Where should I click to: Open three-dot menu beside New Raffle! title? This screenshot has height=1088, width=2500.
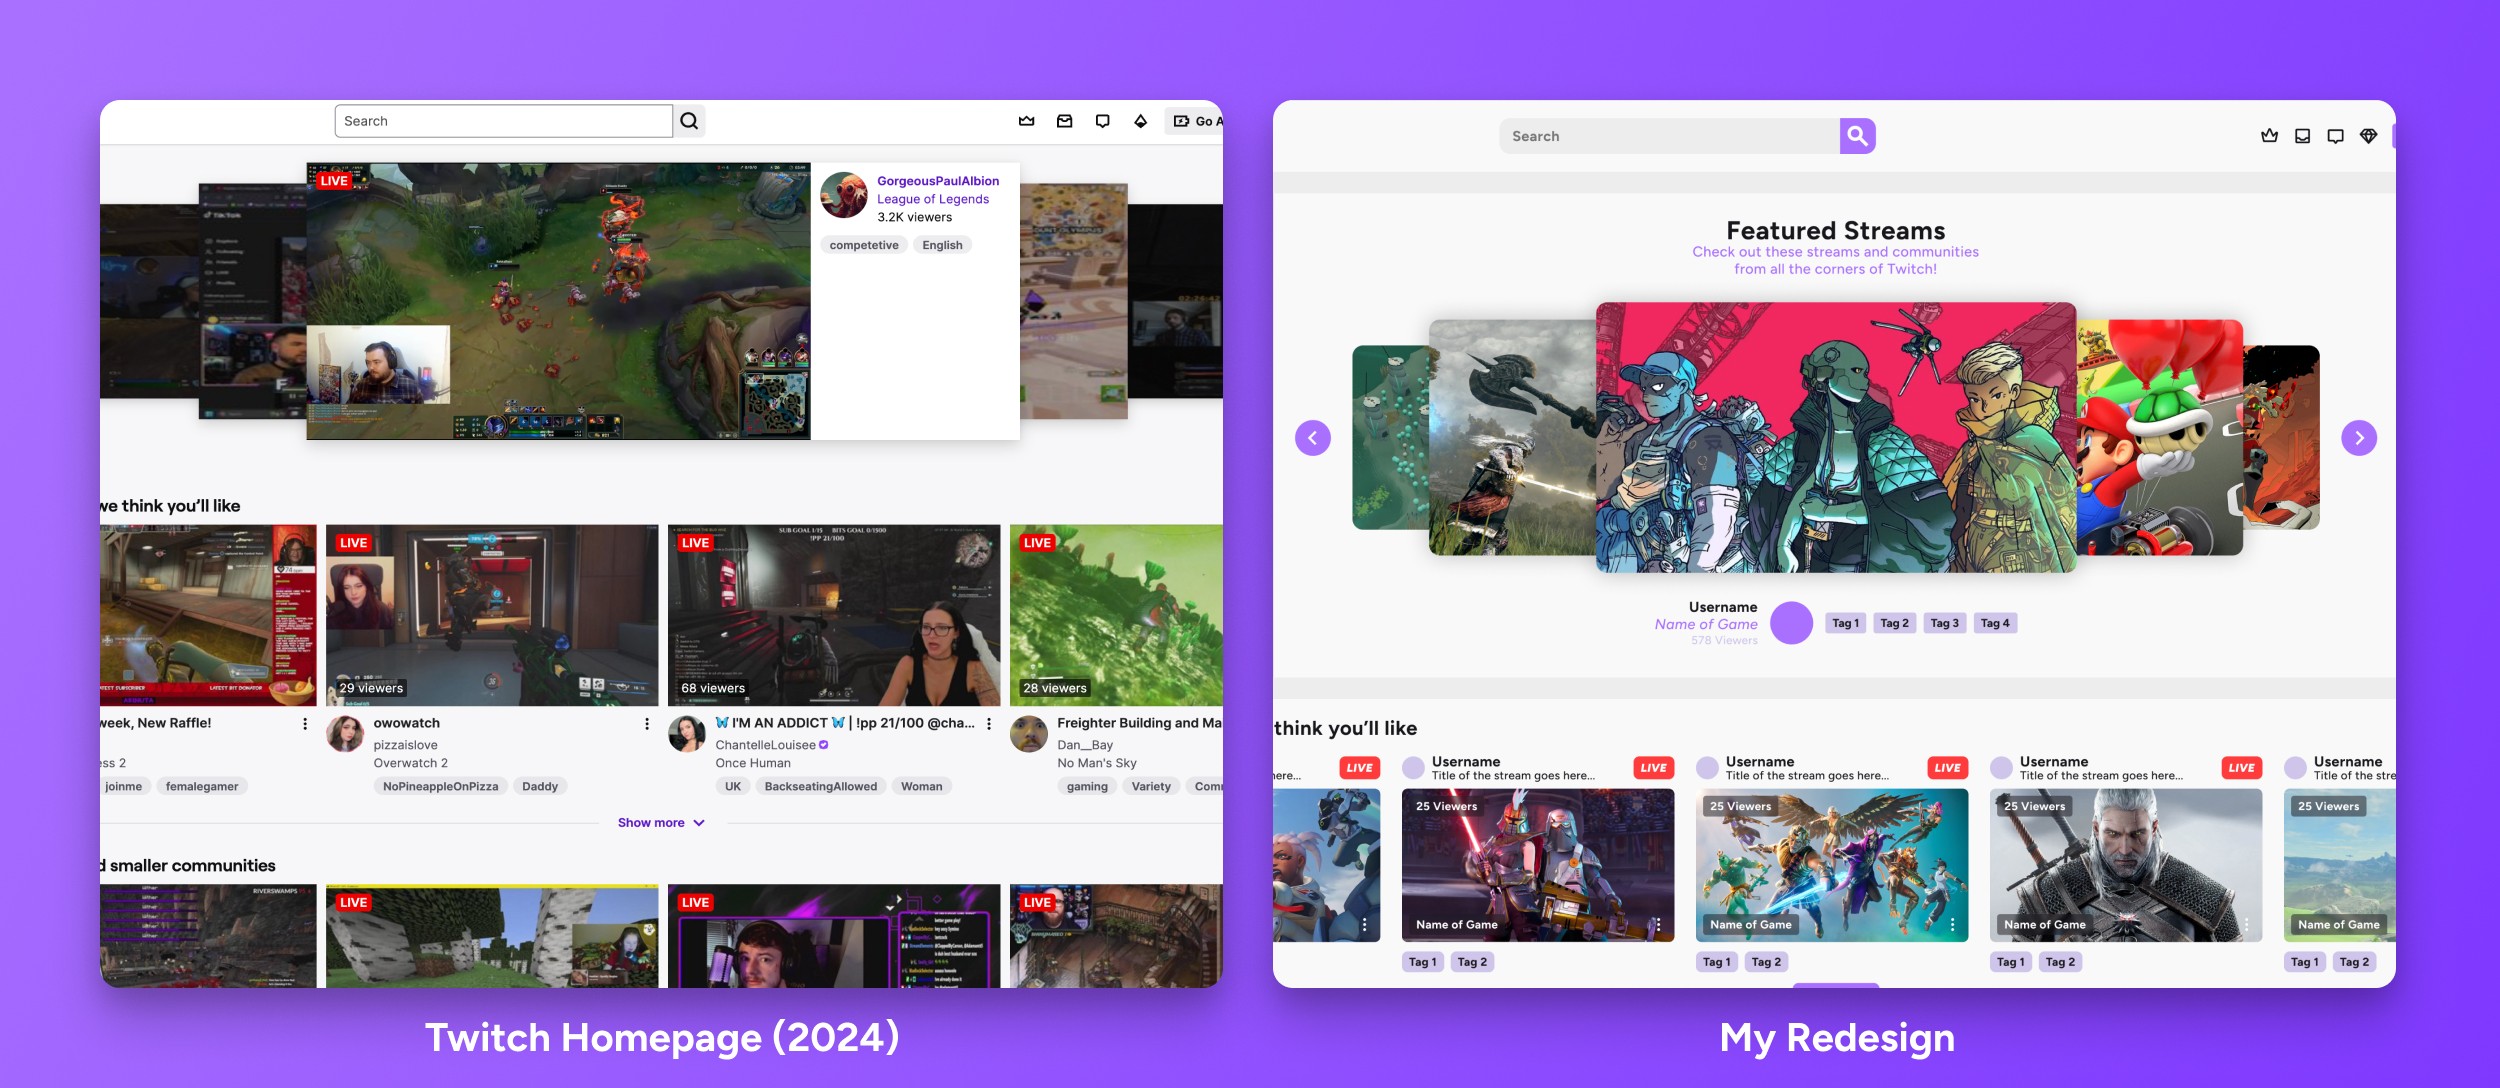pyautogui.click(x=305, y=724)
